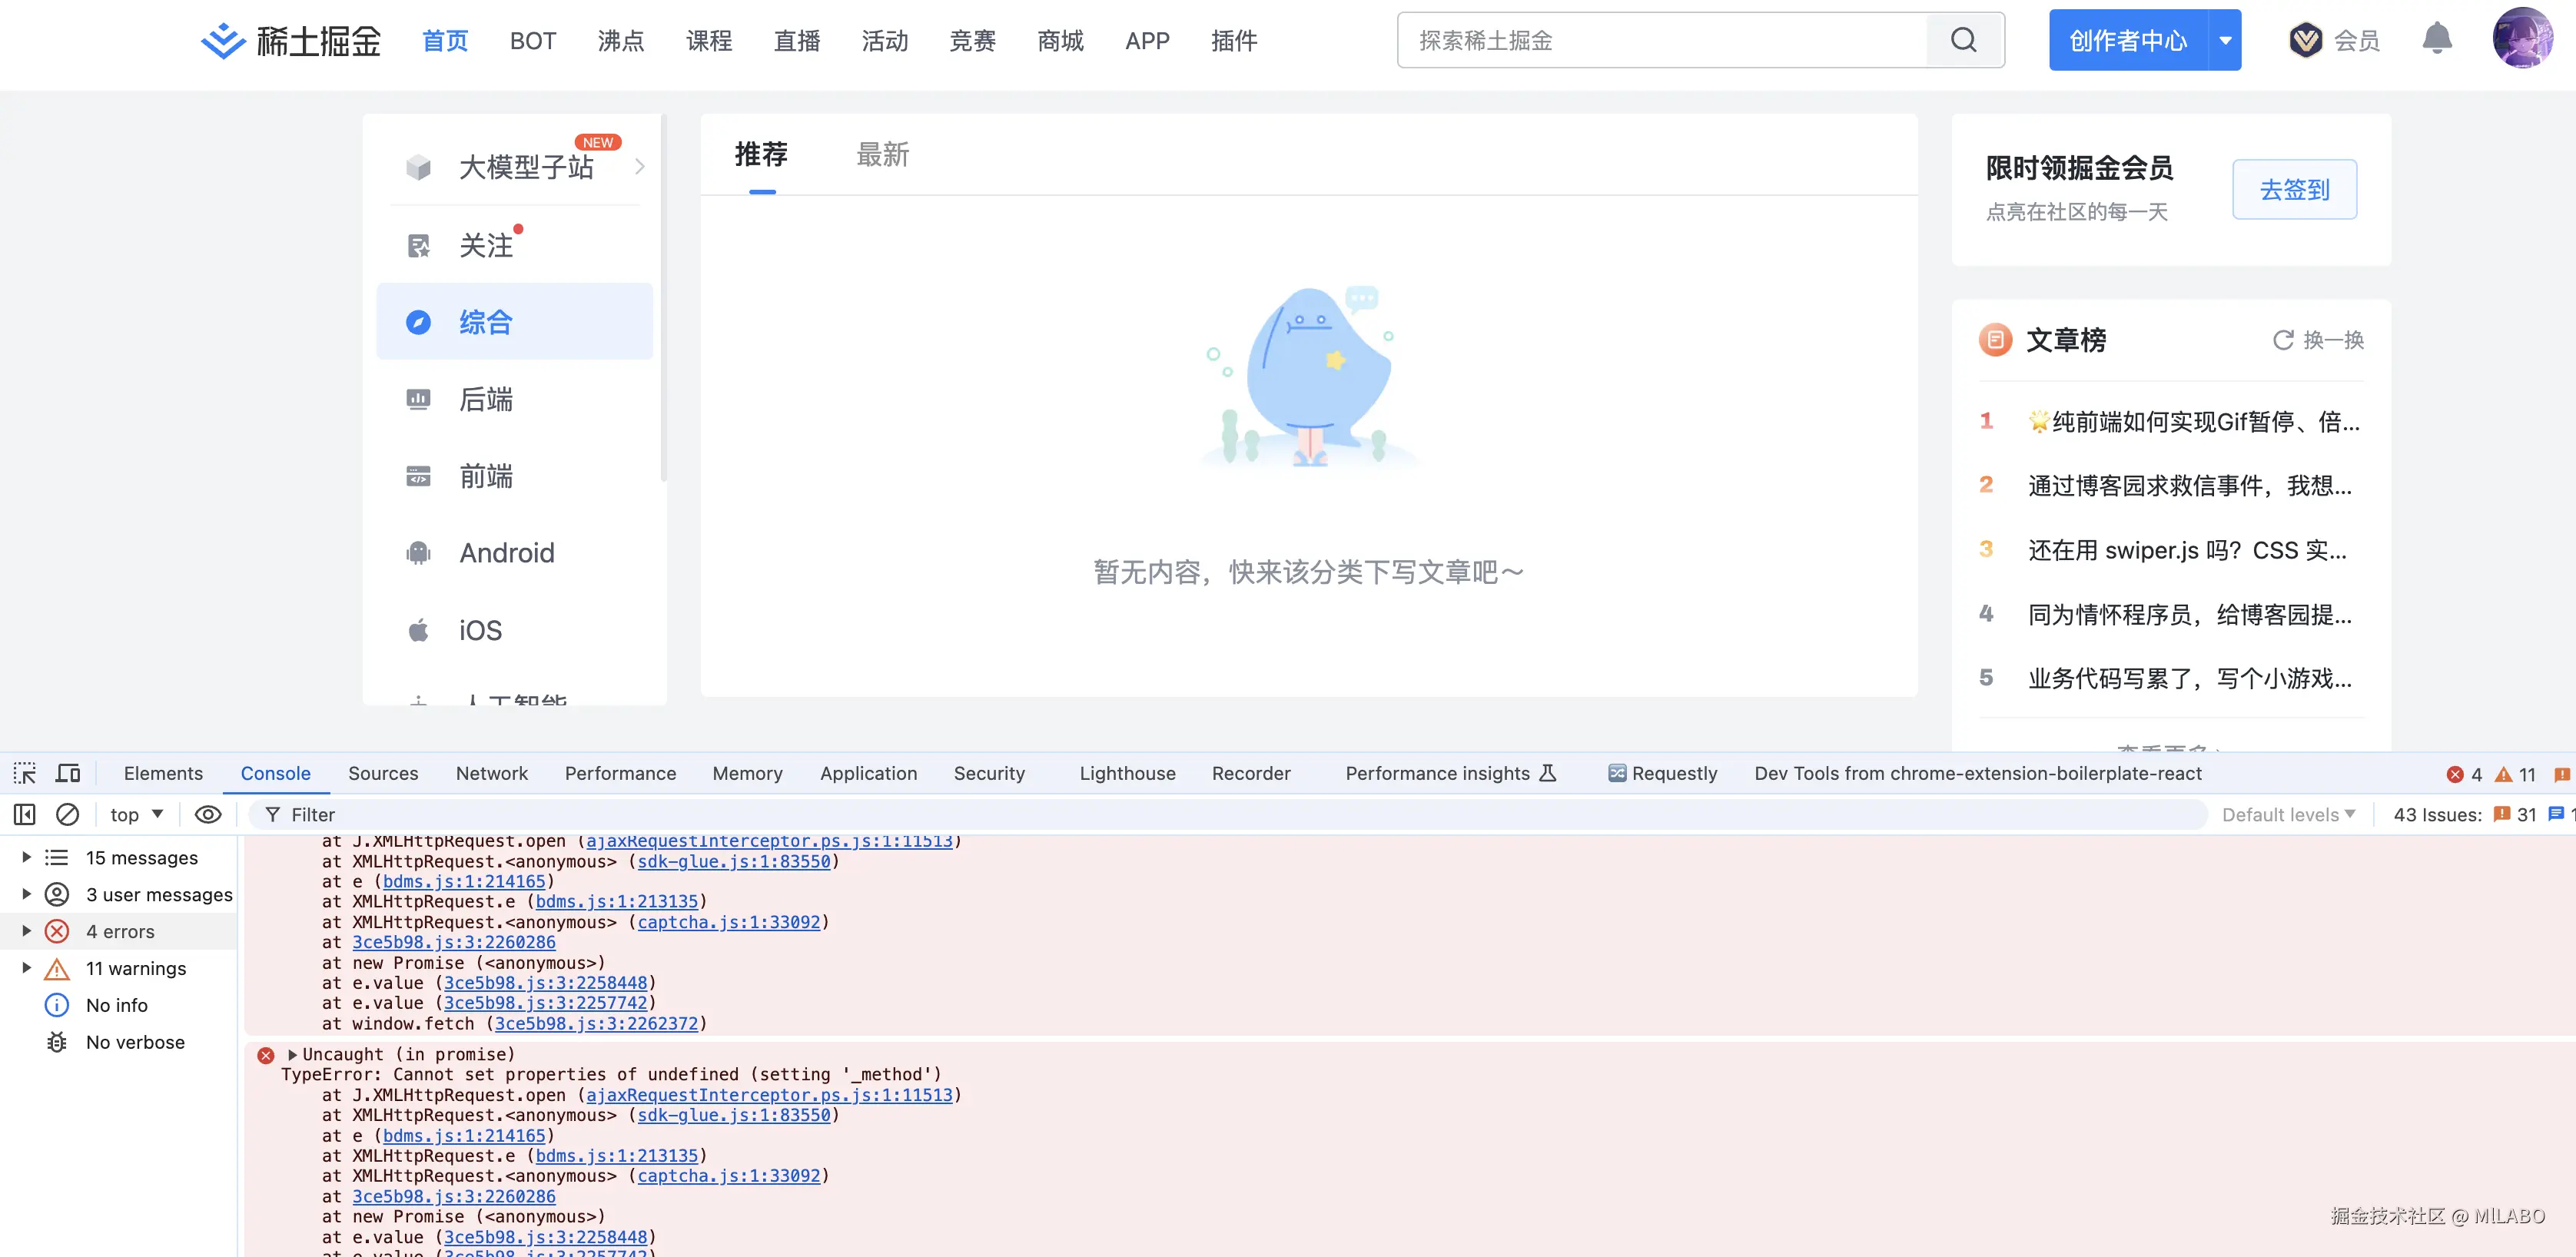Toggle the device toolbar in DevTools
This screenshot has width=2576, height=1257.
pyautogui.click(x=67, y=772)
